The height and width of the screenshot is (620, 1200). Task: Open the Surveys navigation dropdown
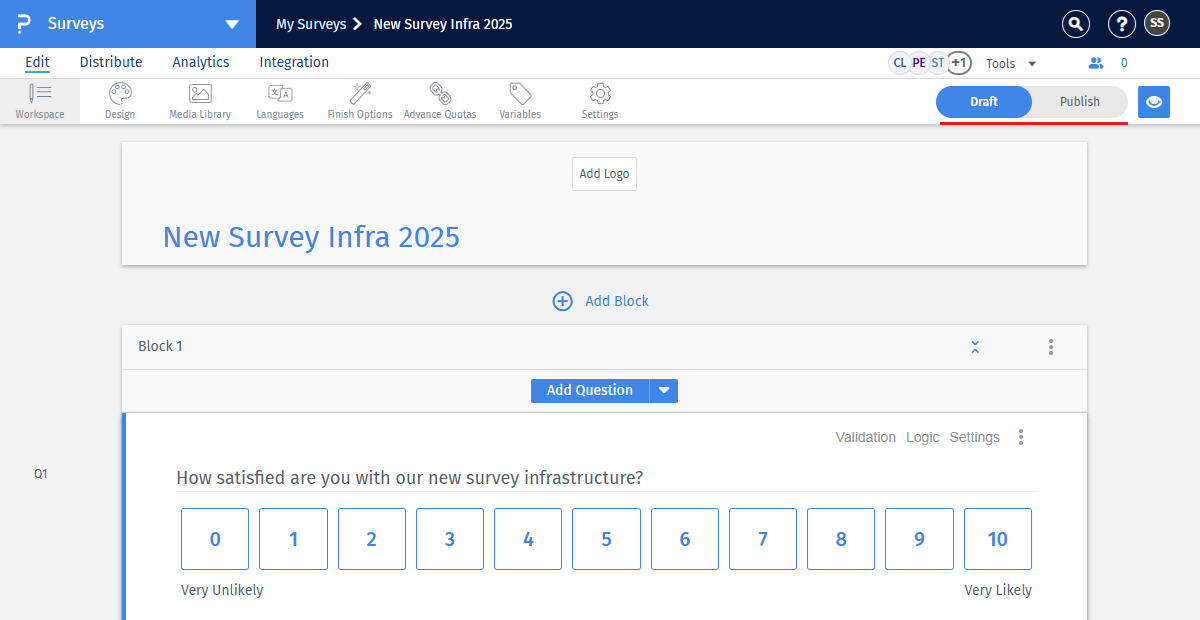point(231,22)
